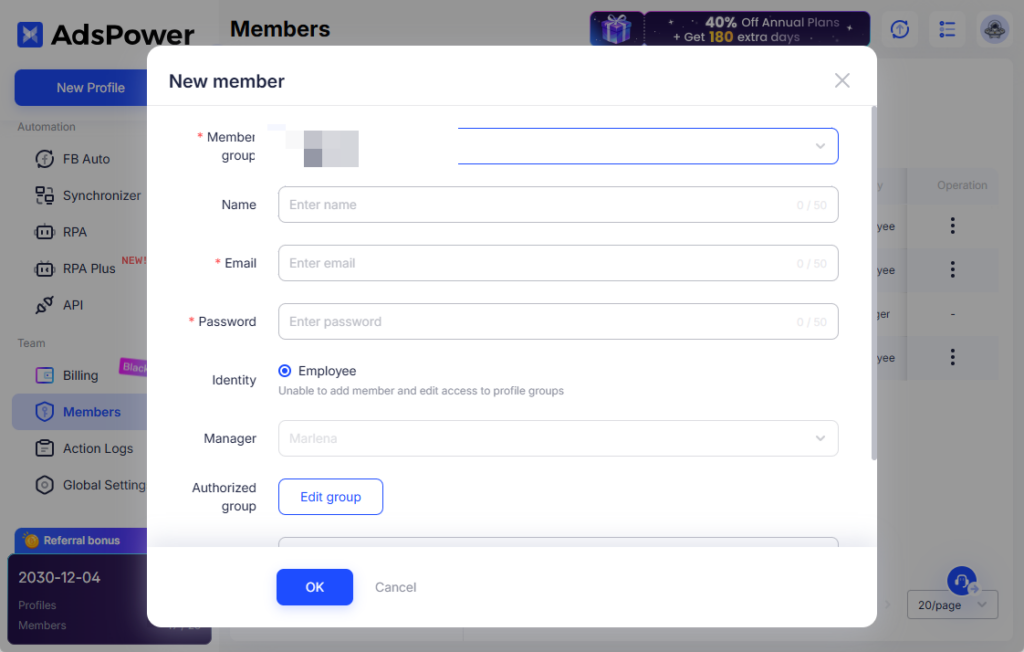Open Action Logs clipboard icon

coord(45,448)
